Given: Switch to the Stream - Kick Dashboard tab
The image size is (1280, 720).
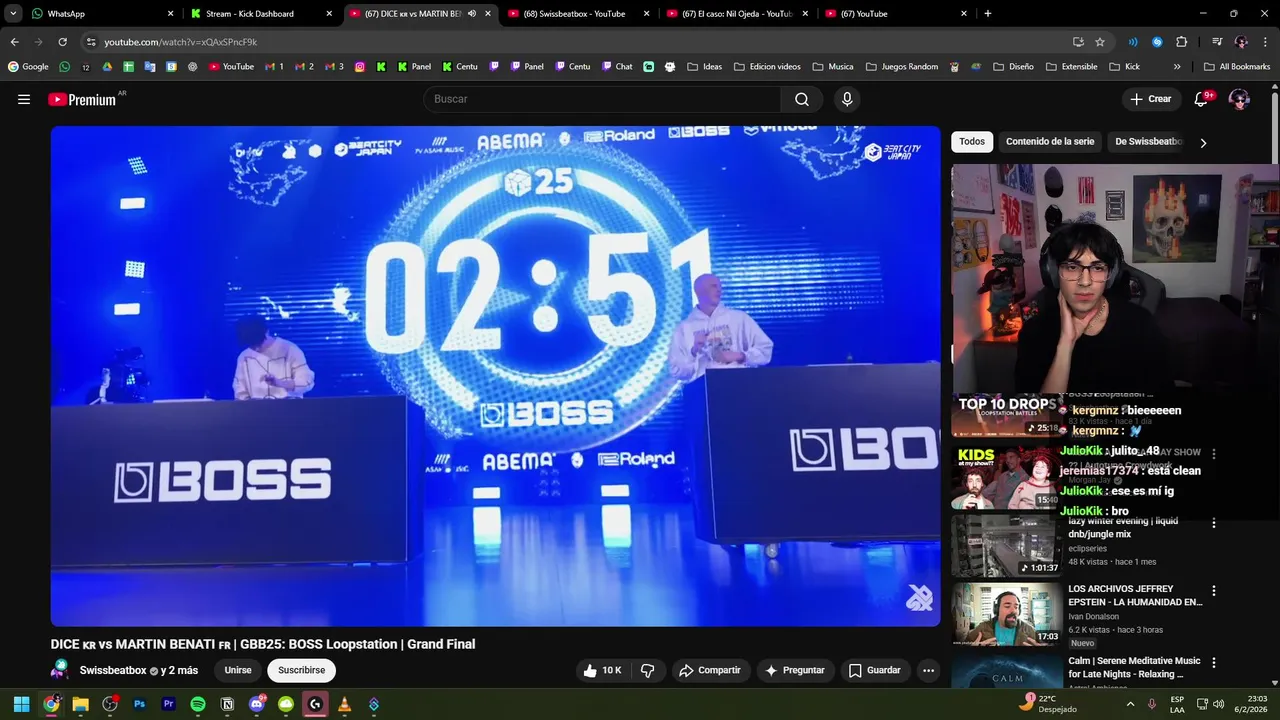Looking at the screenshot, I should (x=262, y=14).
